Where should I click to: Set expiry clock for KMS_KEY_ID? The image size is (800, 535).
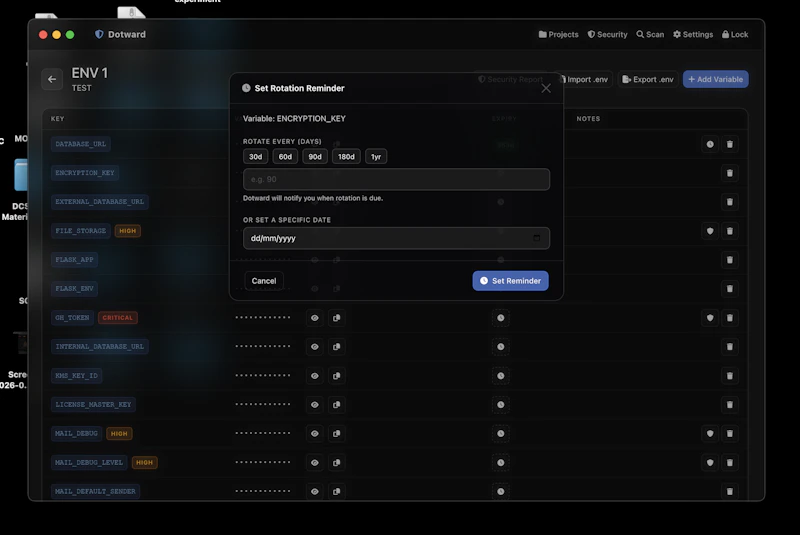click(x=501, y=376)
